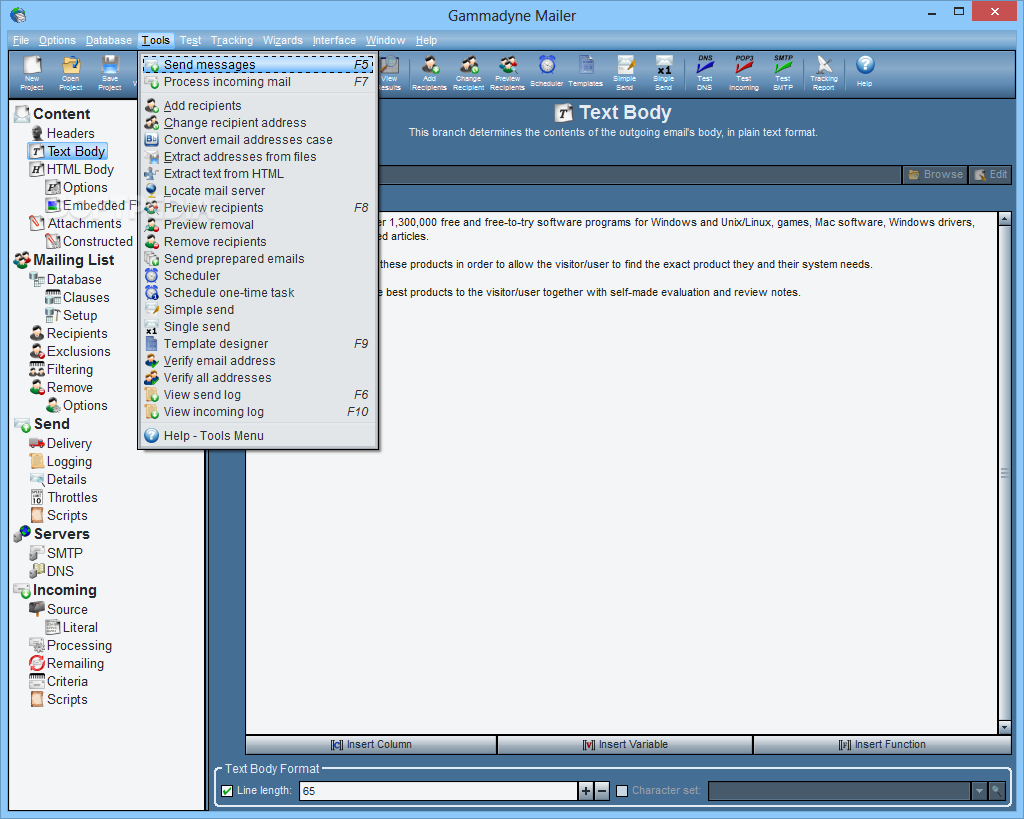Click the Edit button beside Browse

(991, 174)
